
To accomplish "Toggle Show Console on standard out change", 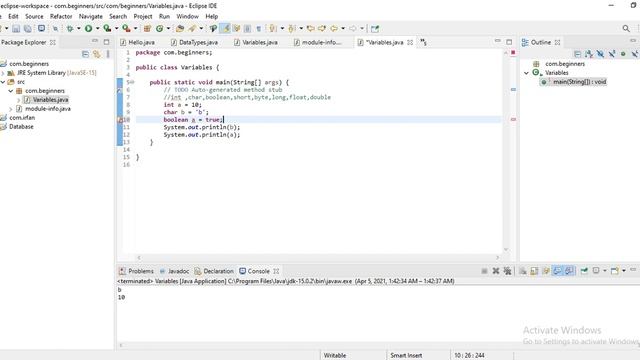I will (558, 271).
